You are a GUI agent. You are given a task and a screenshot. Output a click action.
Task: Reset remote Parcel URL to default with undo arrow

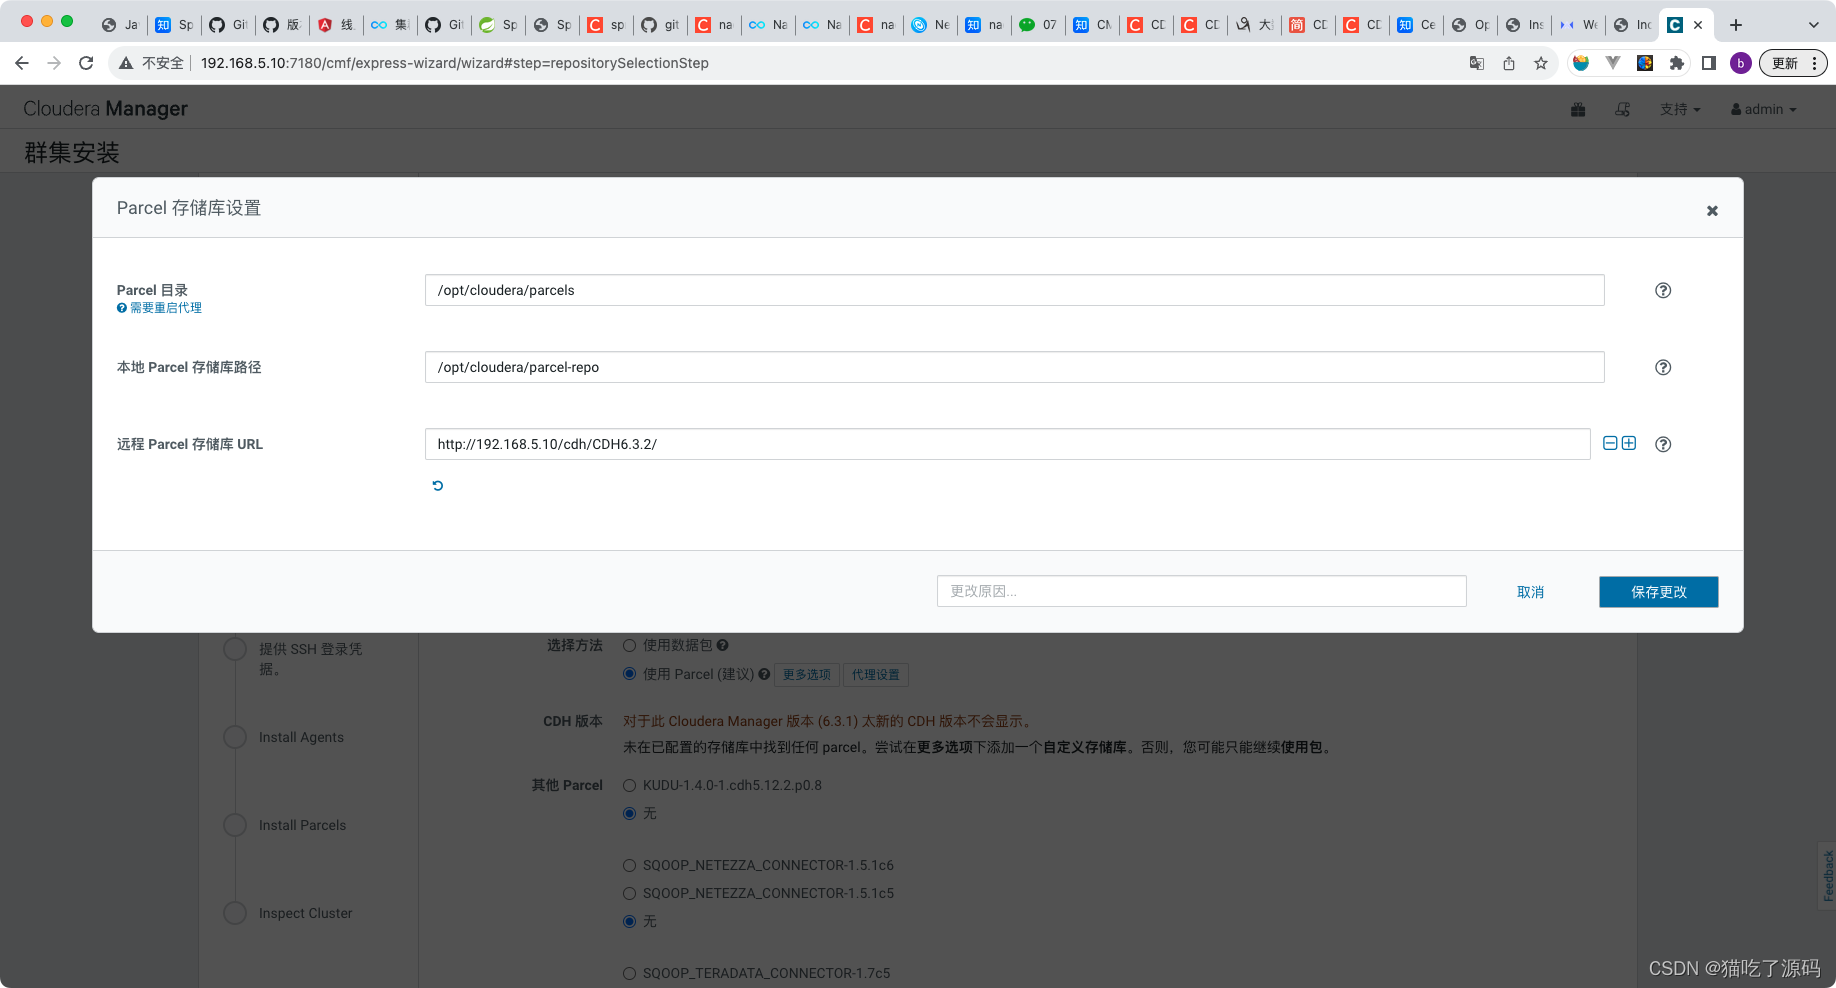[437, 485]
